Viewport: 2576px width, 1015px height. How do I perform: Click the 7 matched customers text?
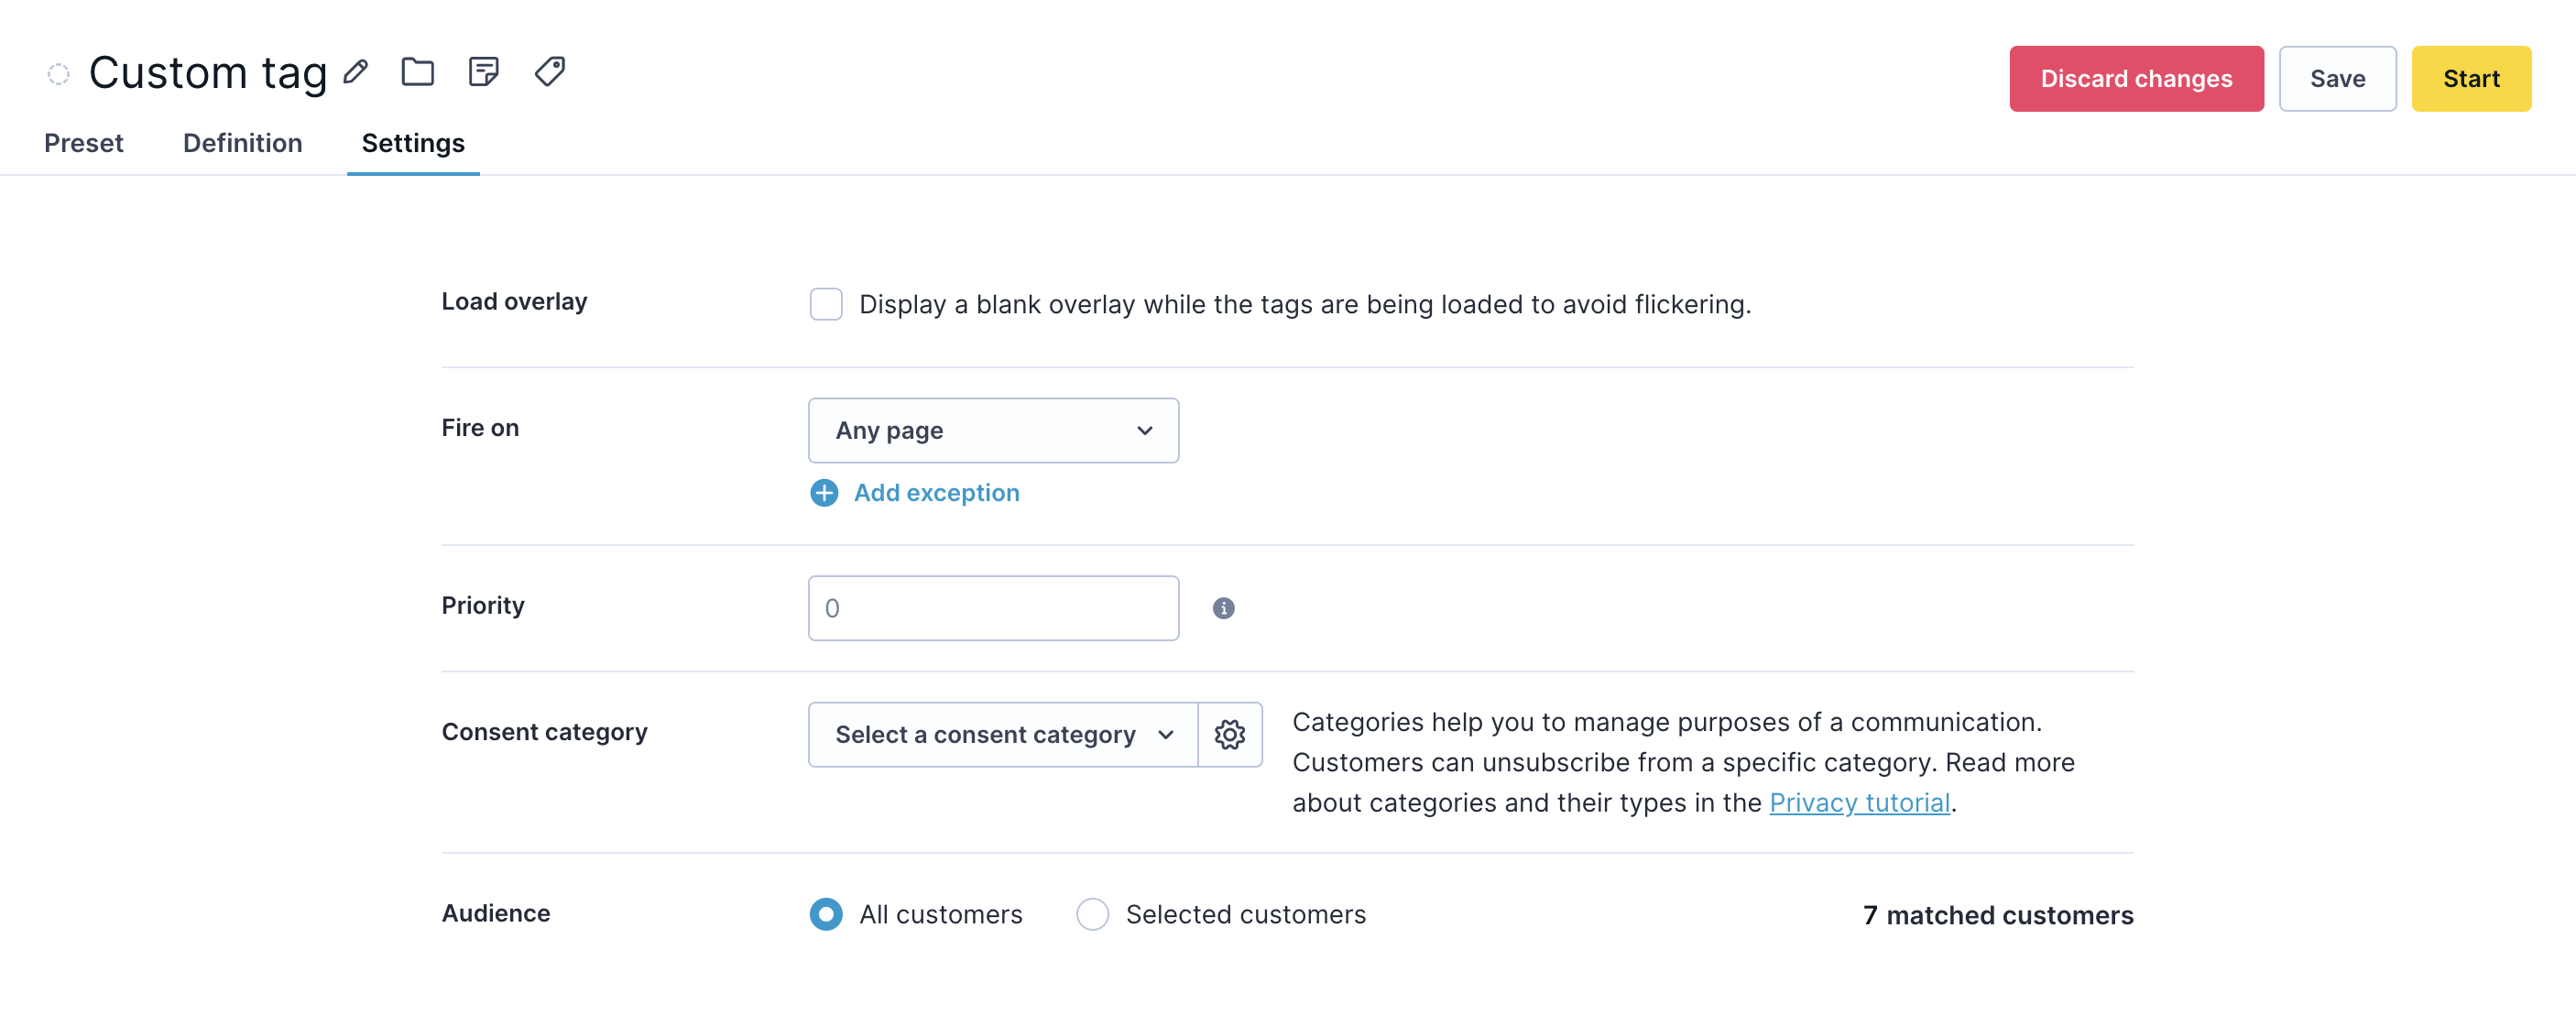coord(1997,915)
